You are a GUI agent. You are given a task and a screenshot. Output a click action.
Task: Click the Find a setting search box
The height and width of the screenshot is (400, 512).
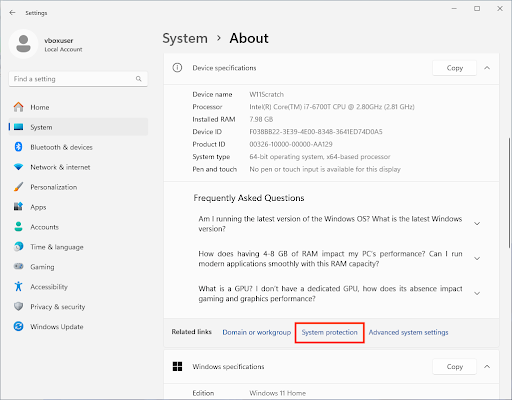click(78, 79)
